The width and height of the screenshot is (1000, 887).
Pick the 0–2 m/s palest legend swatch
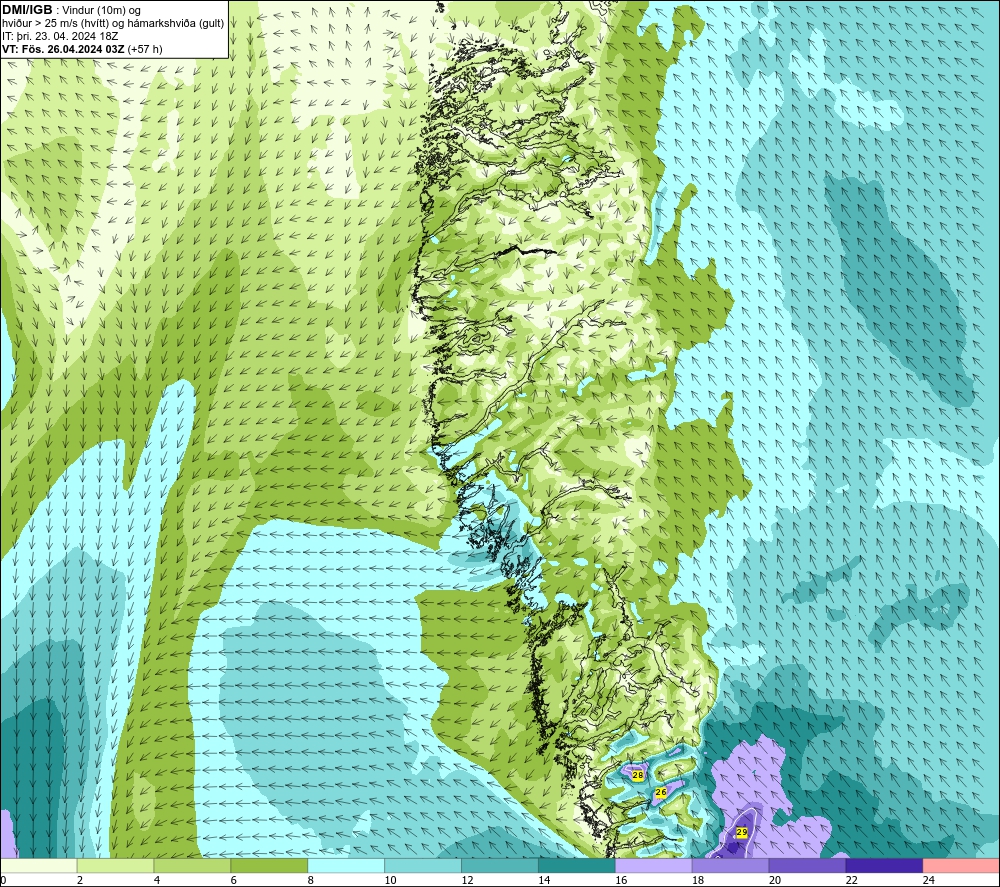(x=38, y=866)
